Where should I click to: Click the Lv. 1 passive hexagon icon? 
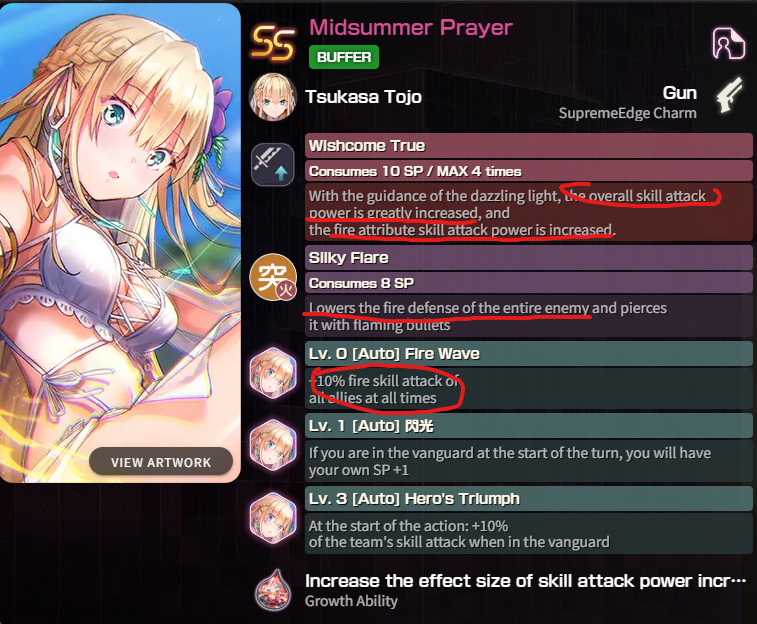coord(273,446)
